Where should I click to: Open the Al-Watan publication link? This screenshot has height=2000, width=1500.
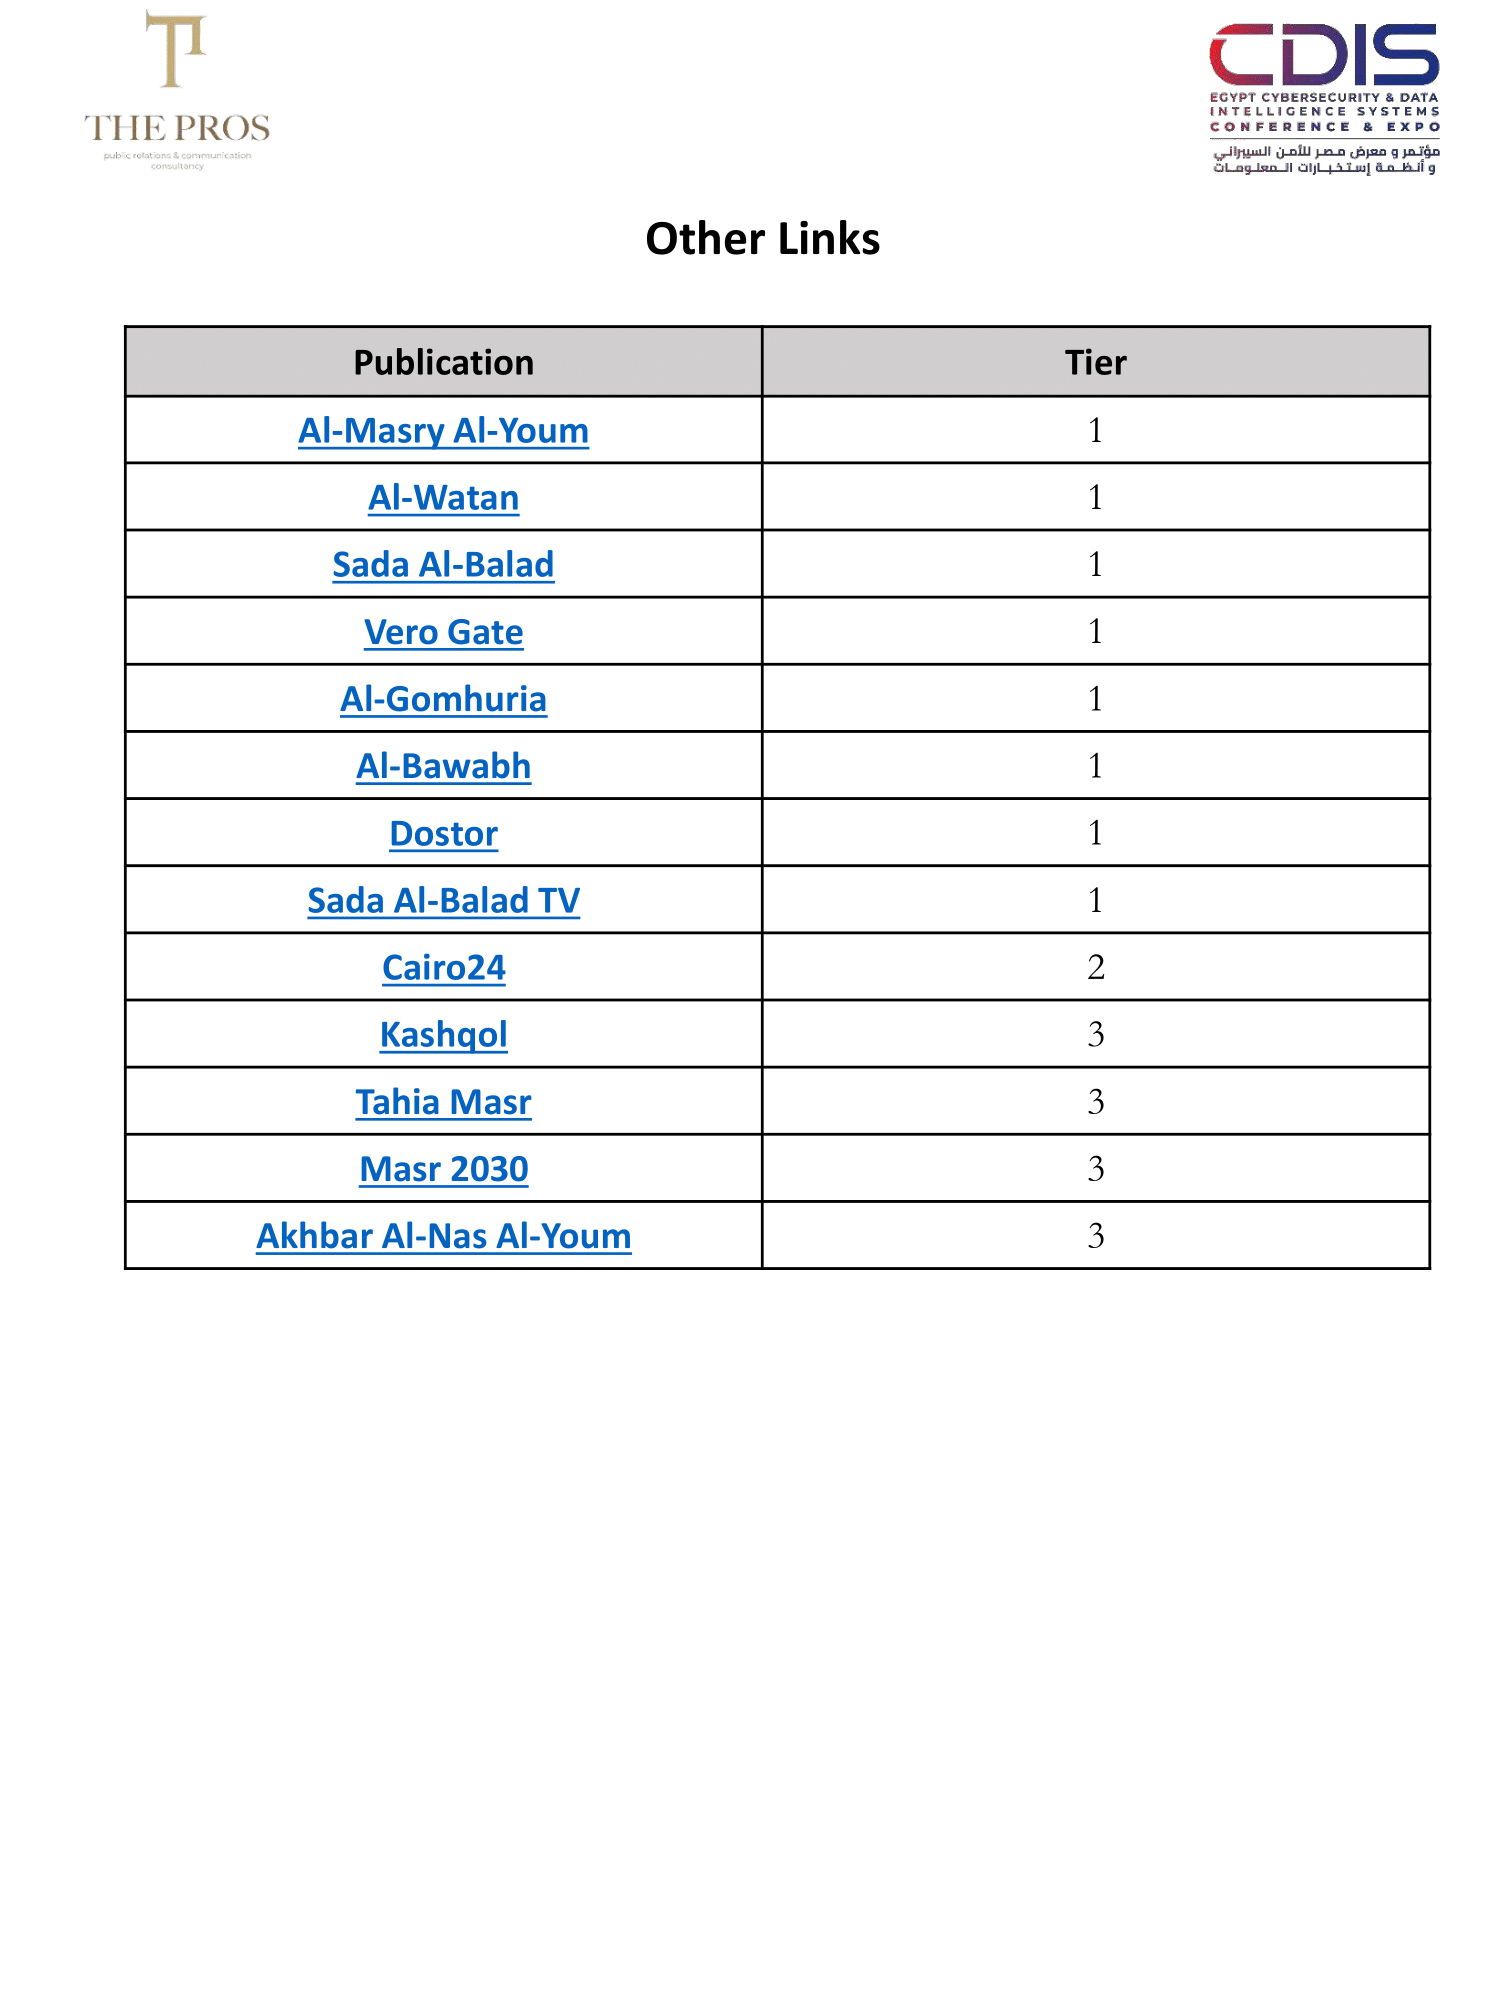(x=443, y=498)
